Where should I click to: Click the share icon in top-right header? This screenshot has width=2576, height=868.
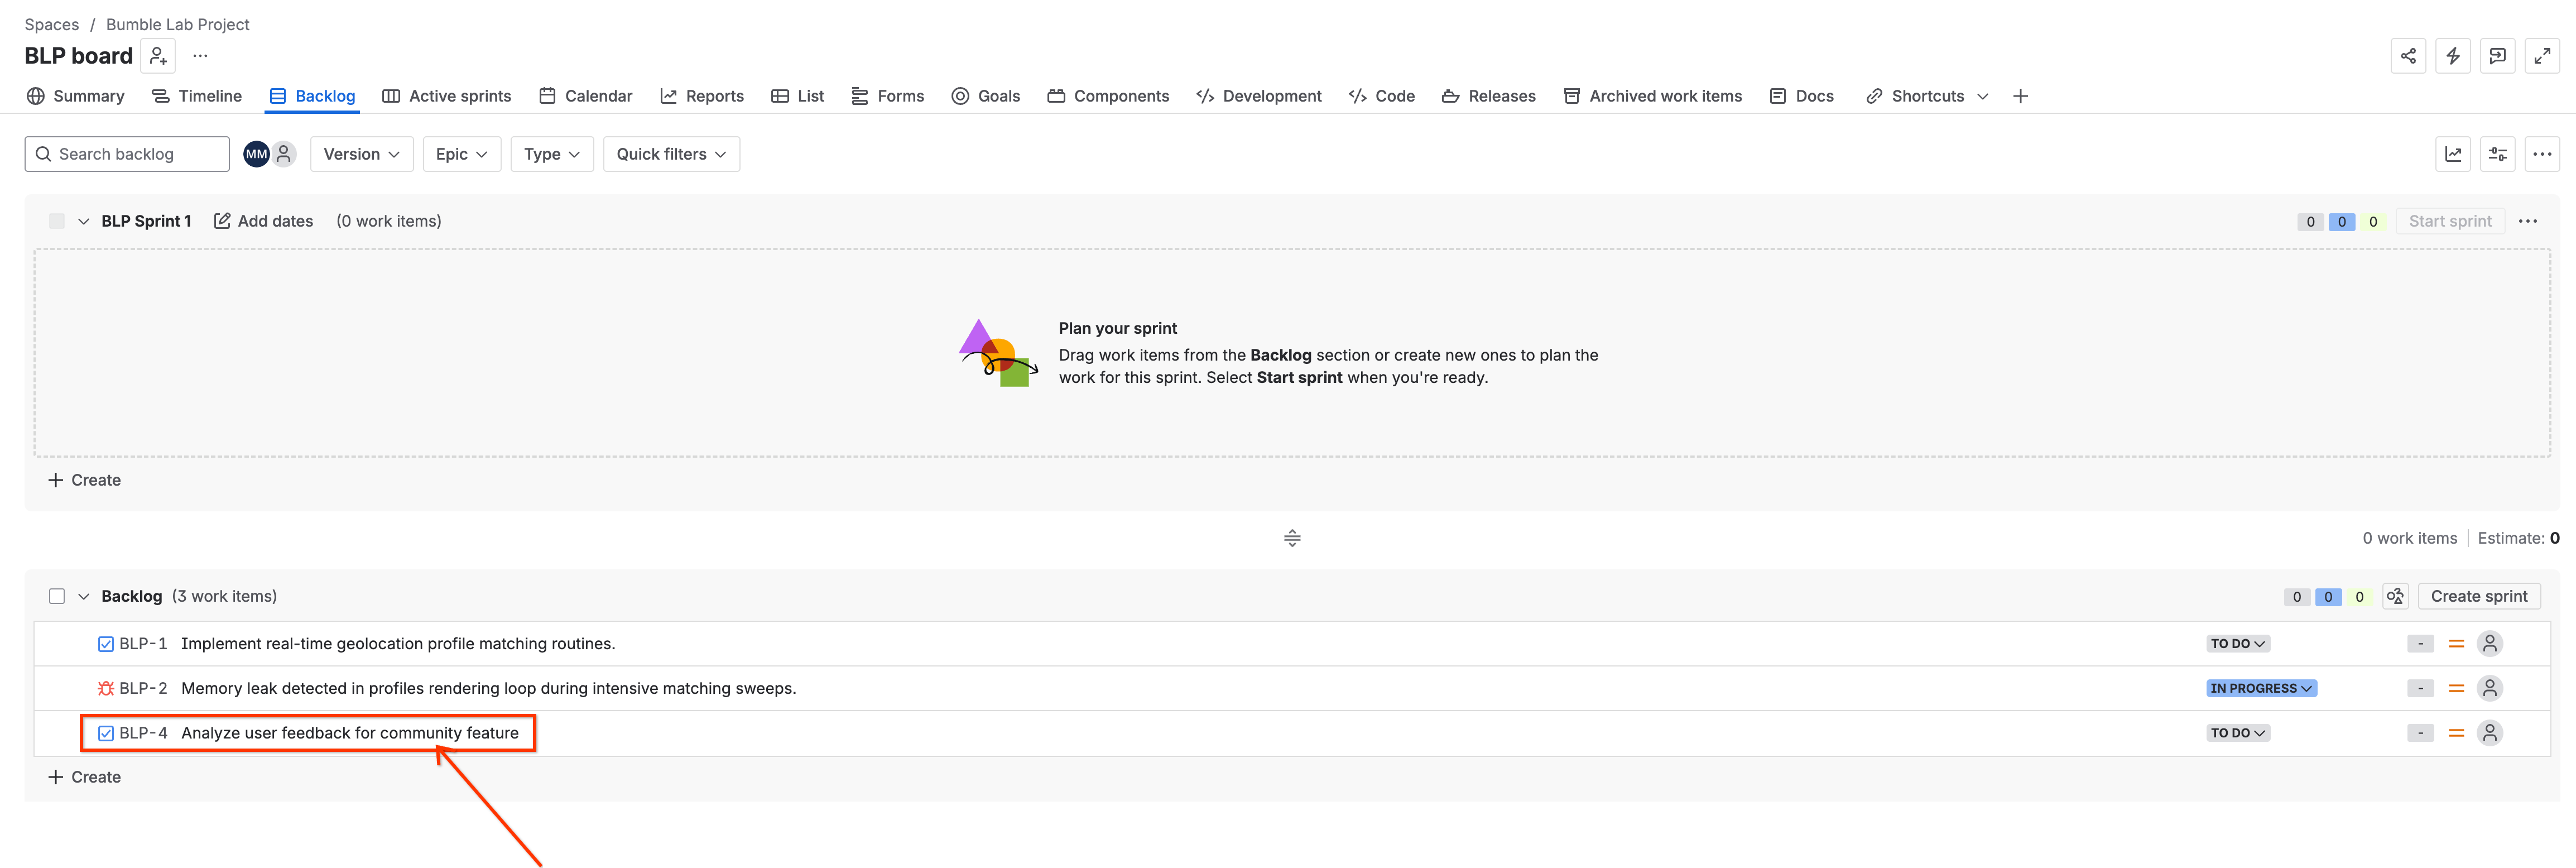pyautogui.click(x=2408, y=56)
